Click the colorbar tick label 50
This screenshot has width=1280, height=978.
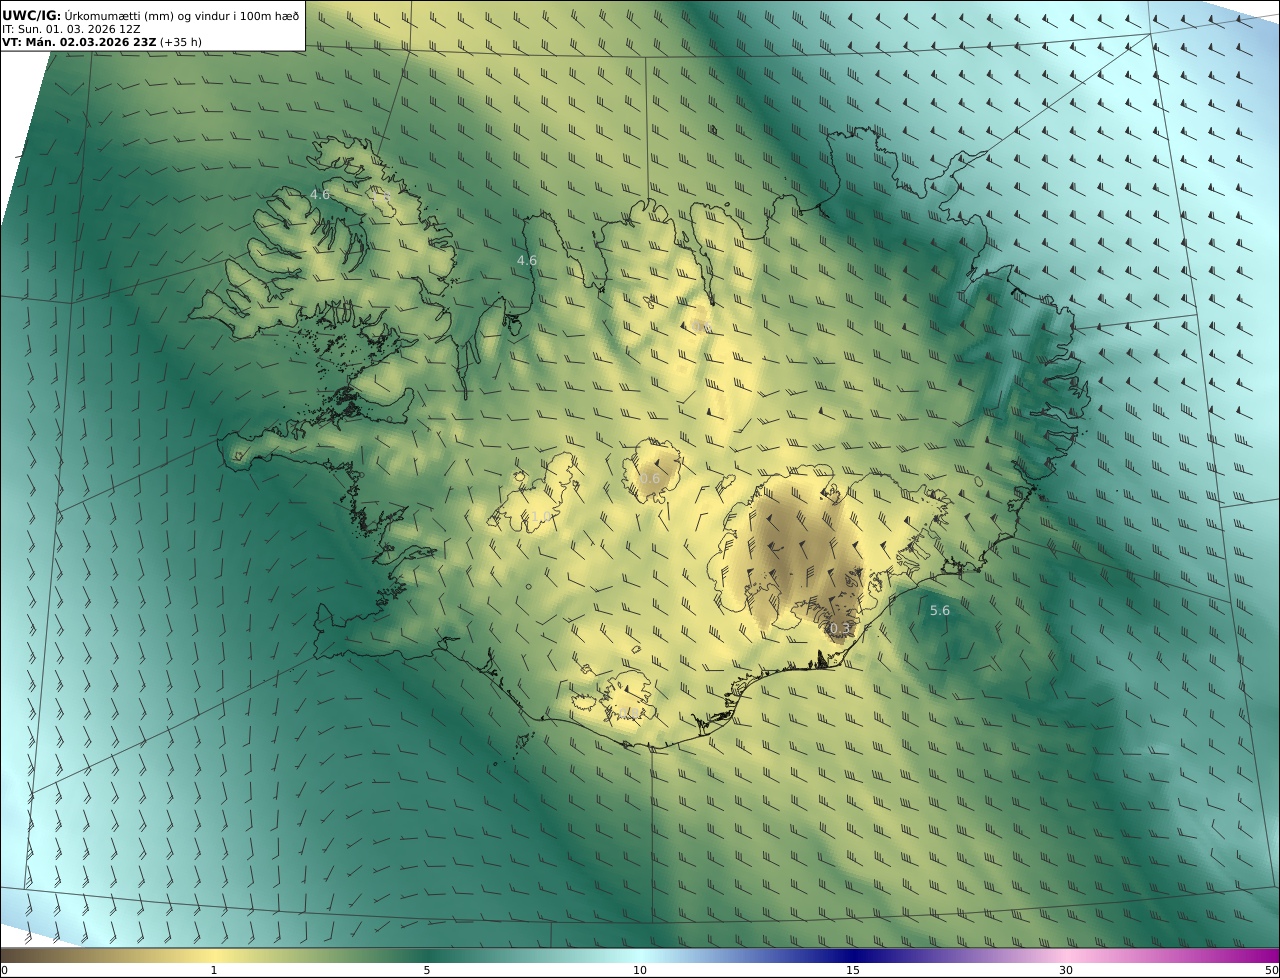(x=1272, y=970)
